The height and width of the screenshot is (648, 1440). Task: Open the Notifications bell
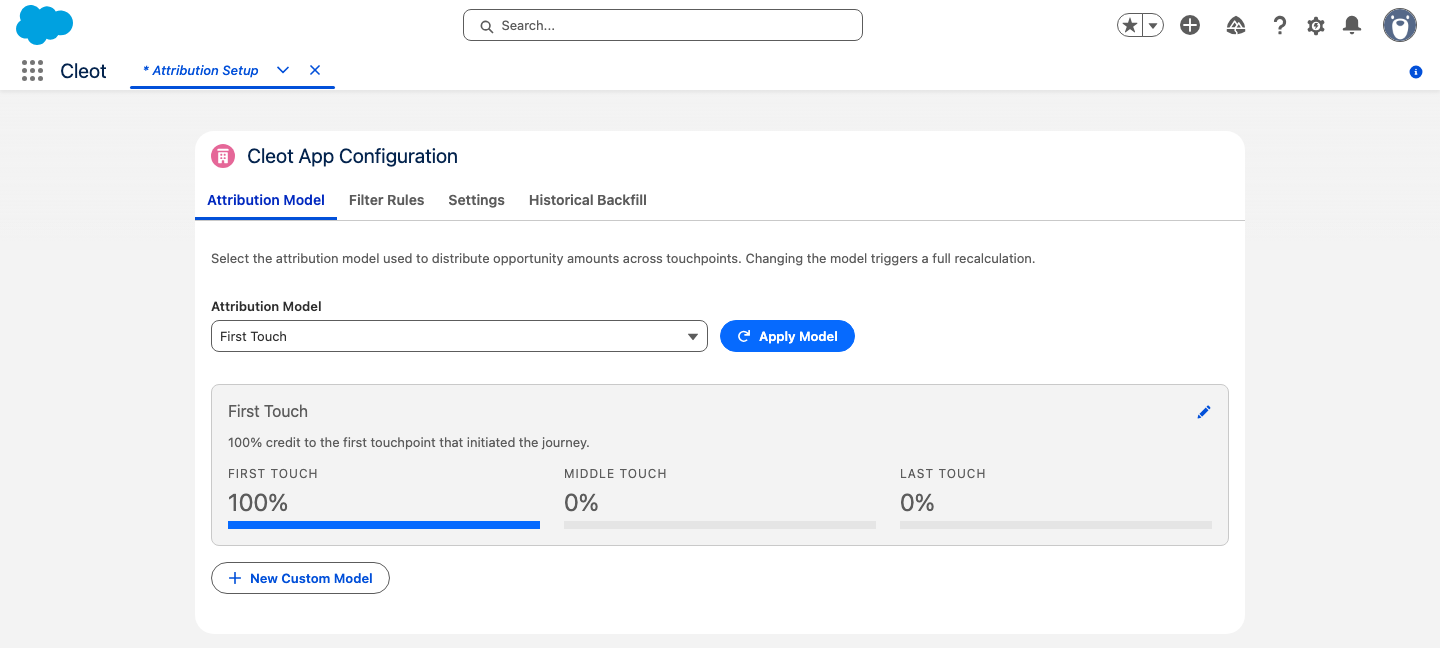[x=1352, y=26]
